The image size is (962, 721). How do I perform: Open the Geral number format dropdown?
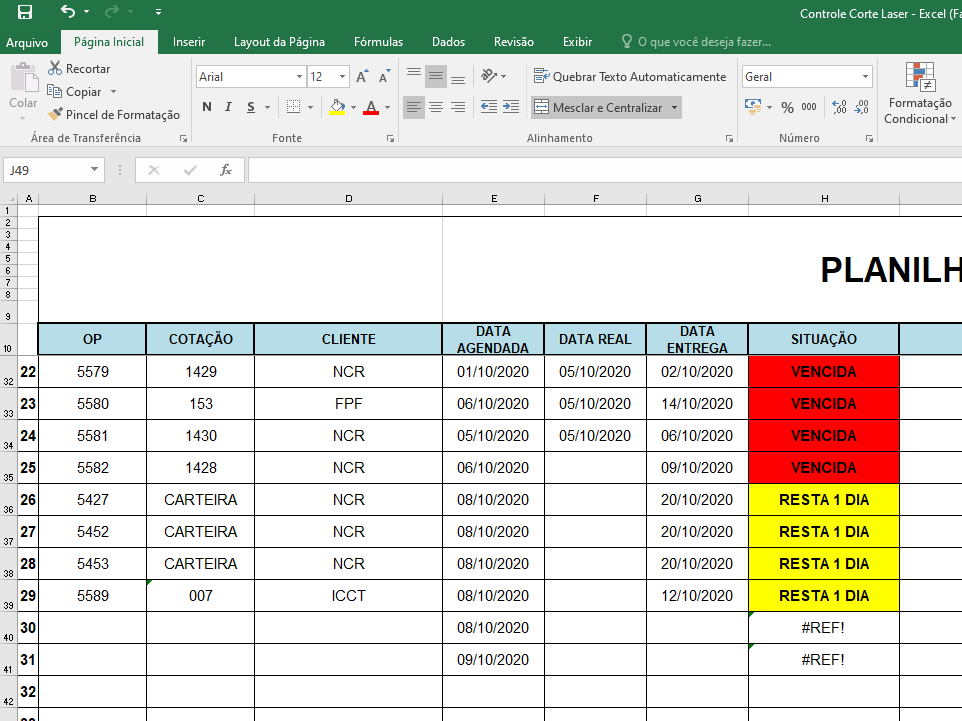(865, 77)
